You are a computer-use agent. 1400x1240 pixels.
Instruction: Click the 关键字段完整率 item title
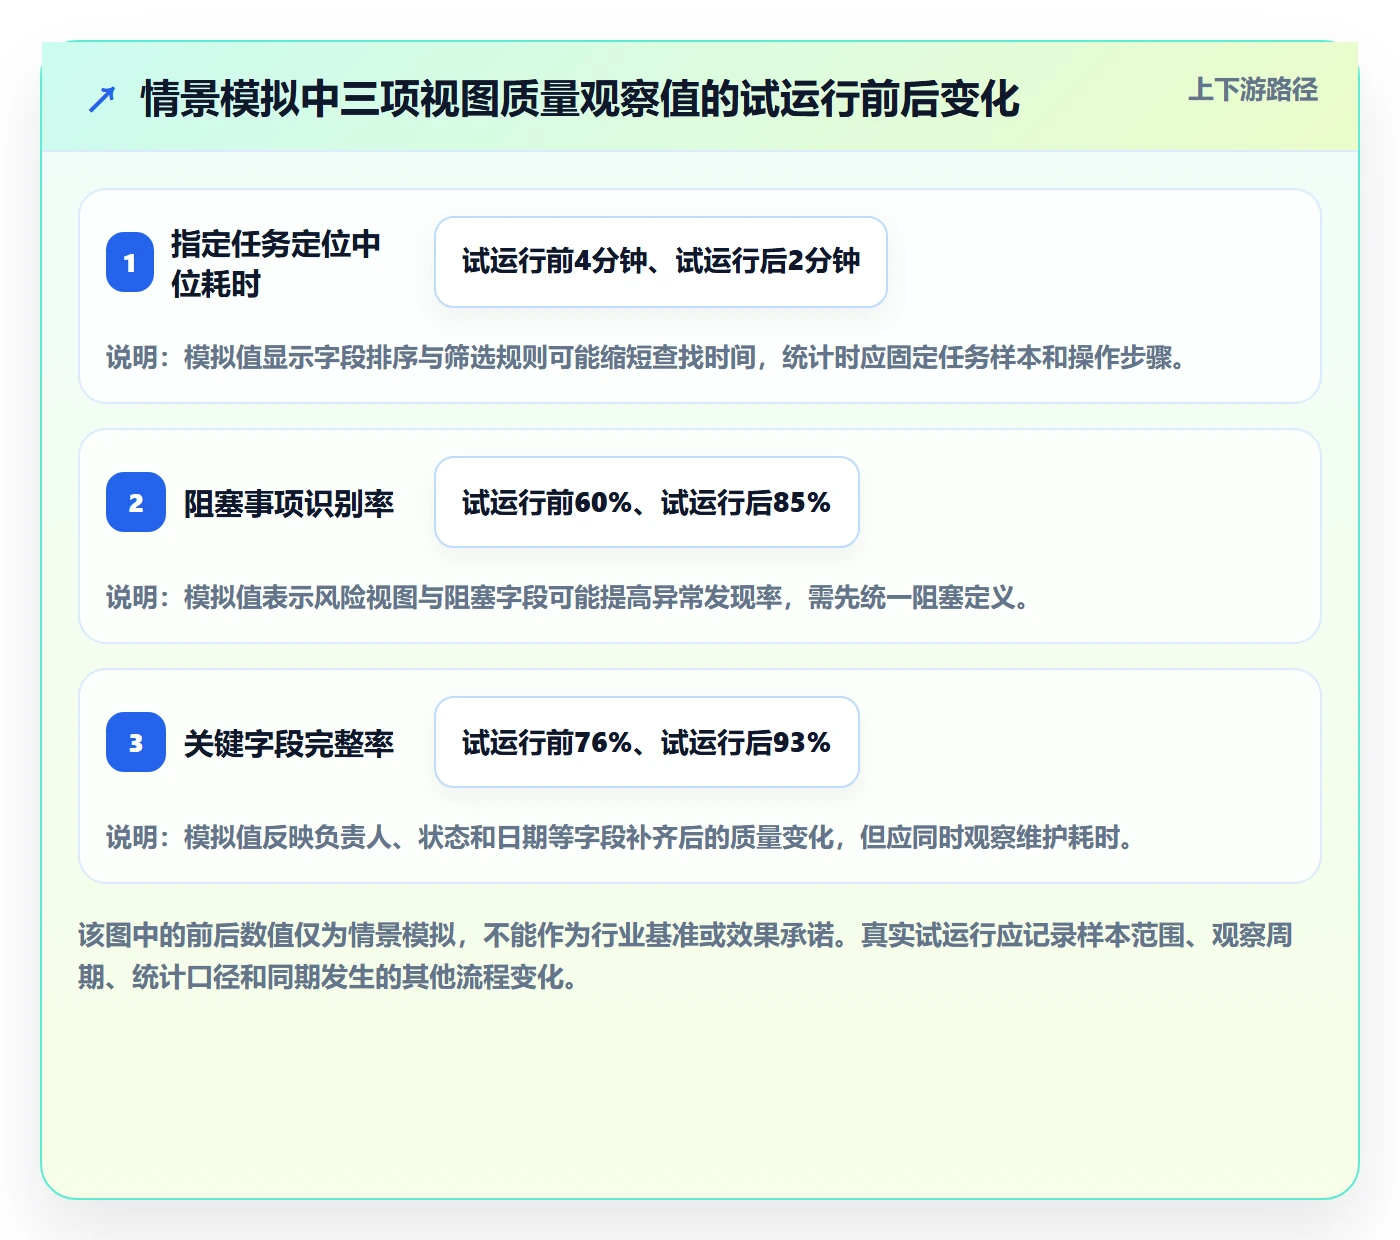click(x=289, y=743)
